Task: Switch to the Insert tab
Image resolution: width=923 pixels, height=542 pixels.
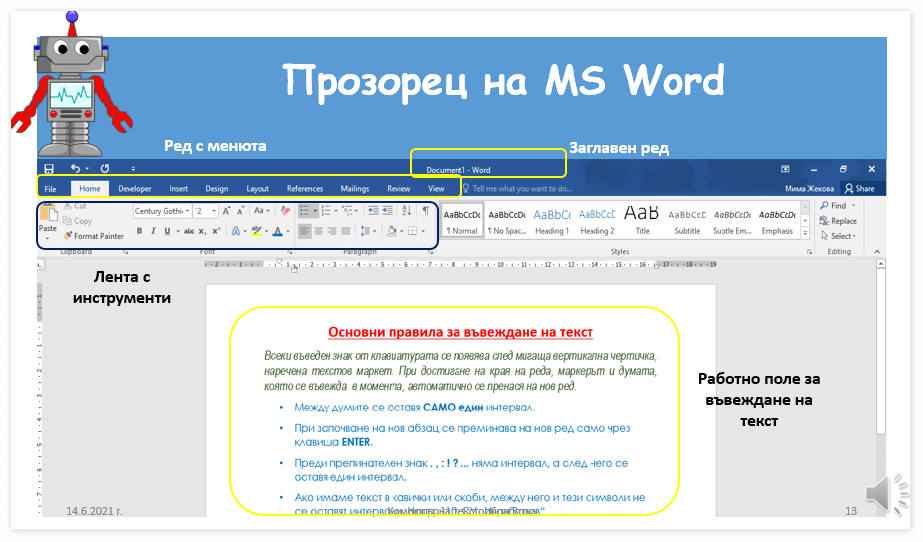Action: (178, 189)
